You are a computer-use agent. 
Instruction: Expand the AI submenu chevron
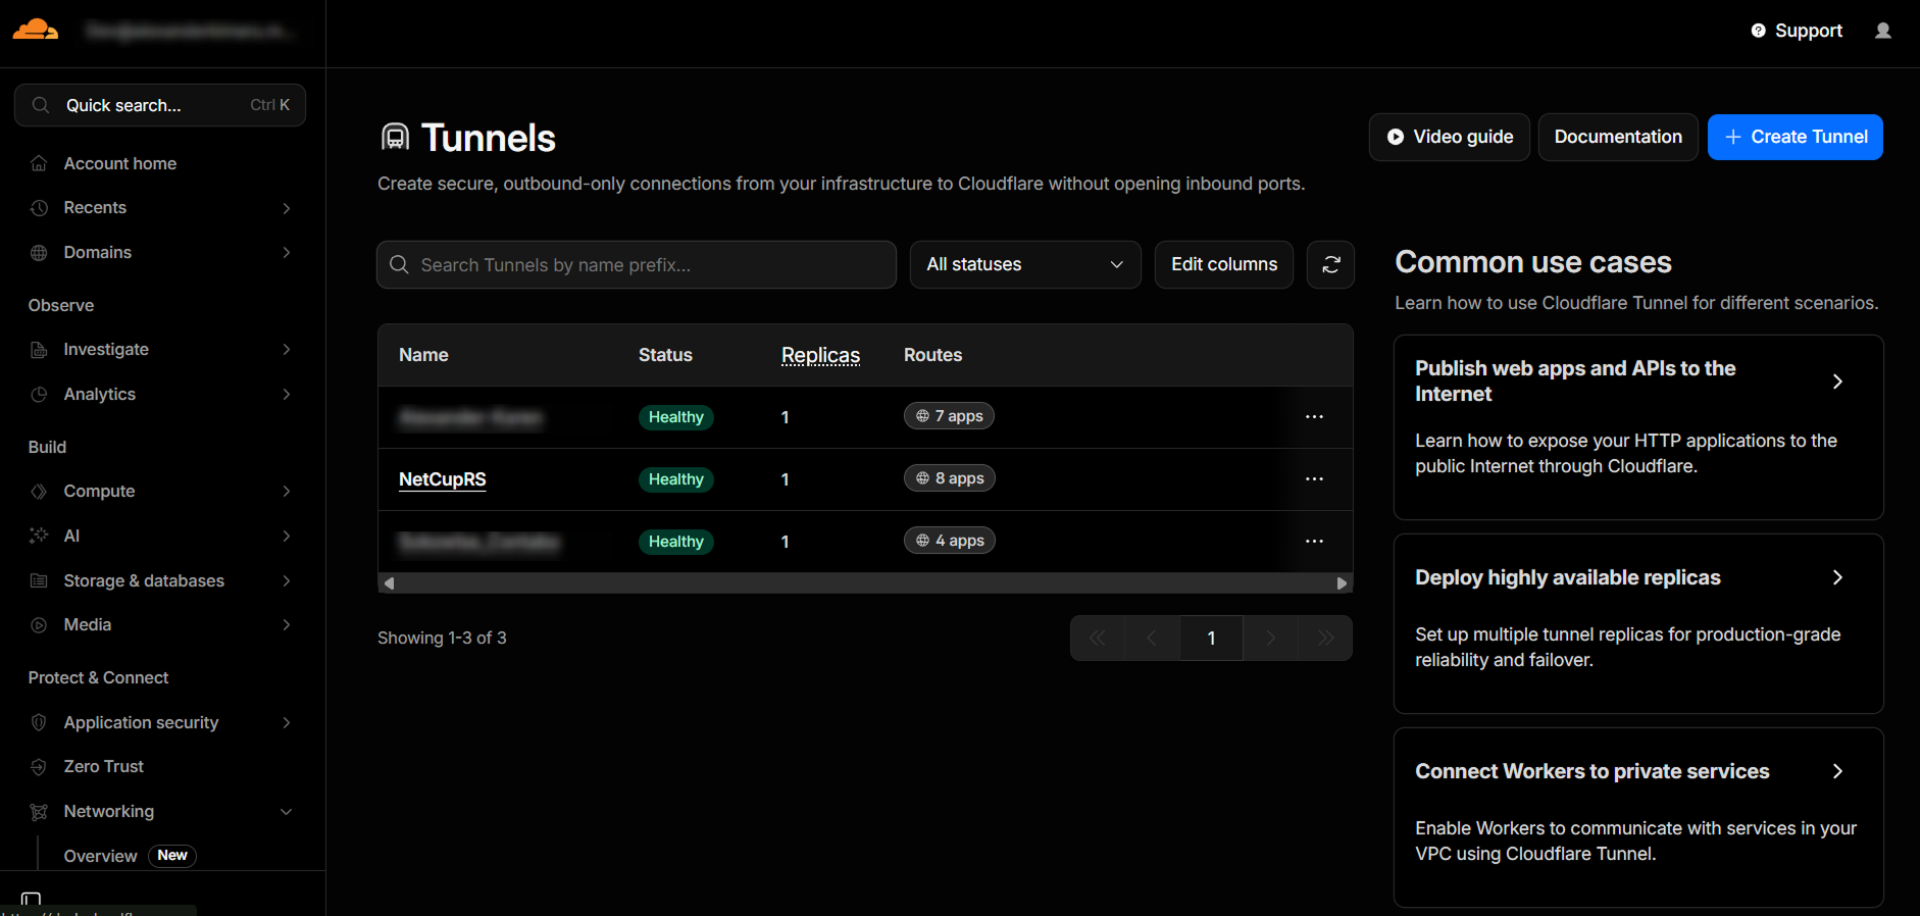286,536
